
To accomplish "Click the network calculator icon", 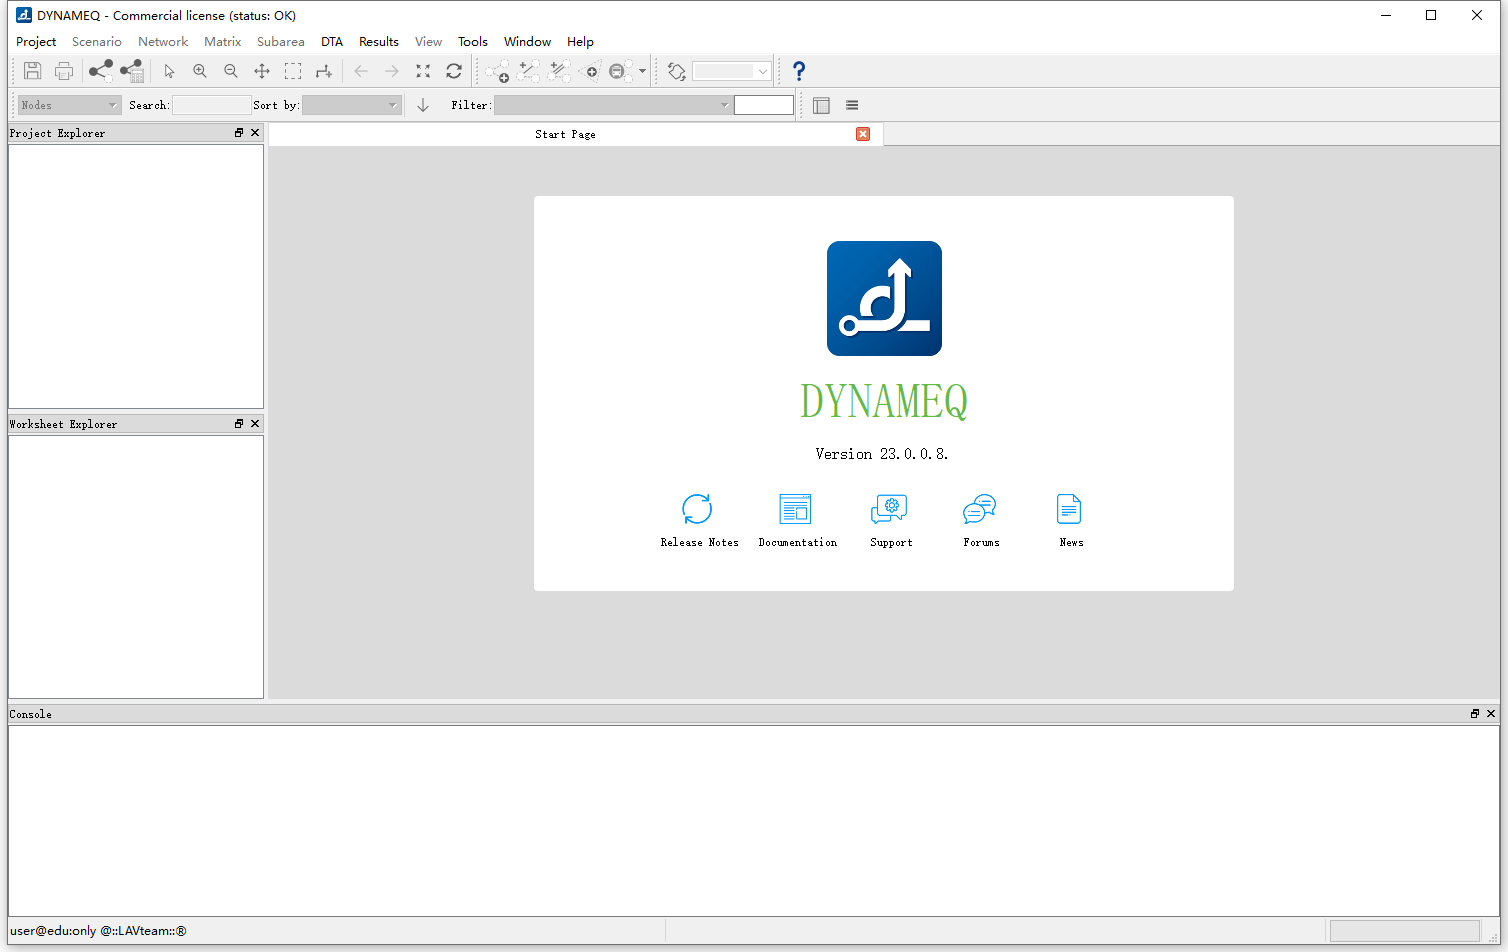I will (x=132, y=71).
